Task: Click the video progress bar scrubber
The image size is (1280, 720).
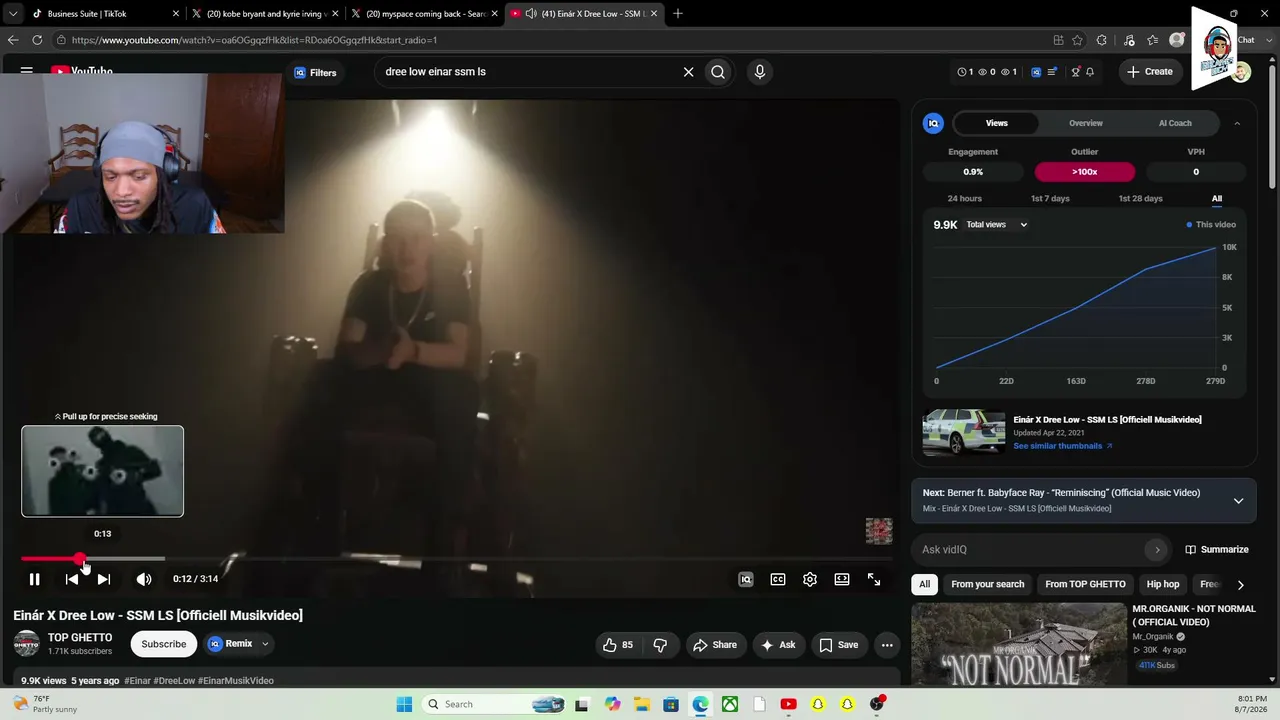Action: [80, 559]
